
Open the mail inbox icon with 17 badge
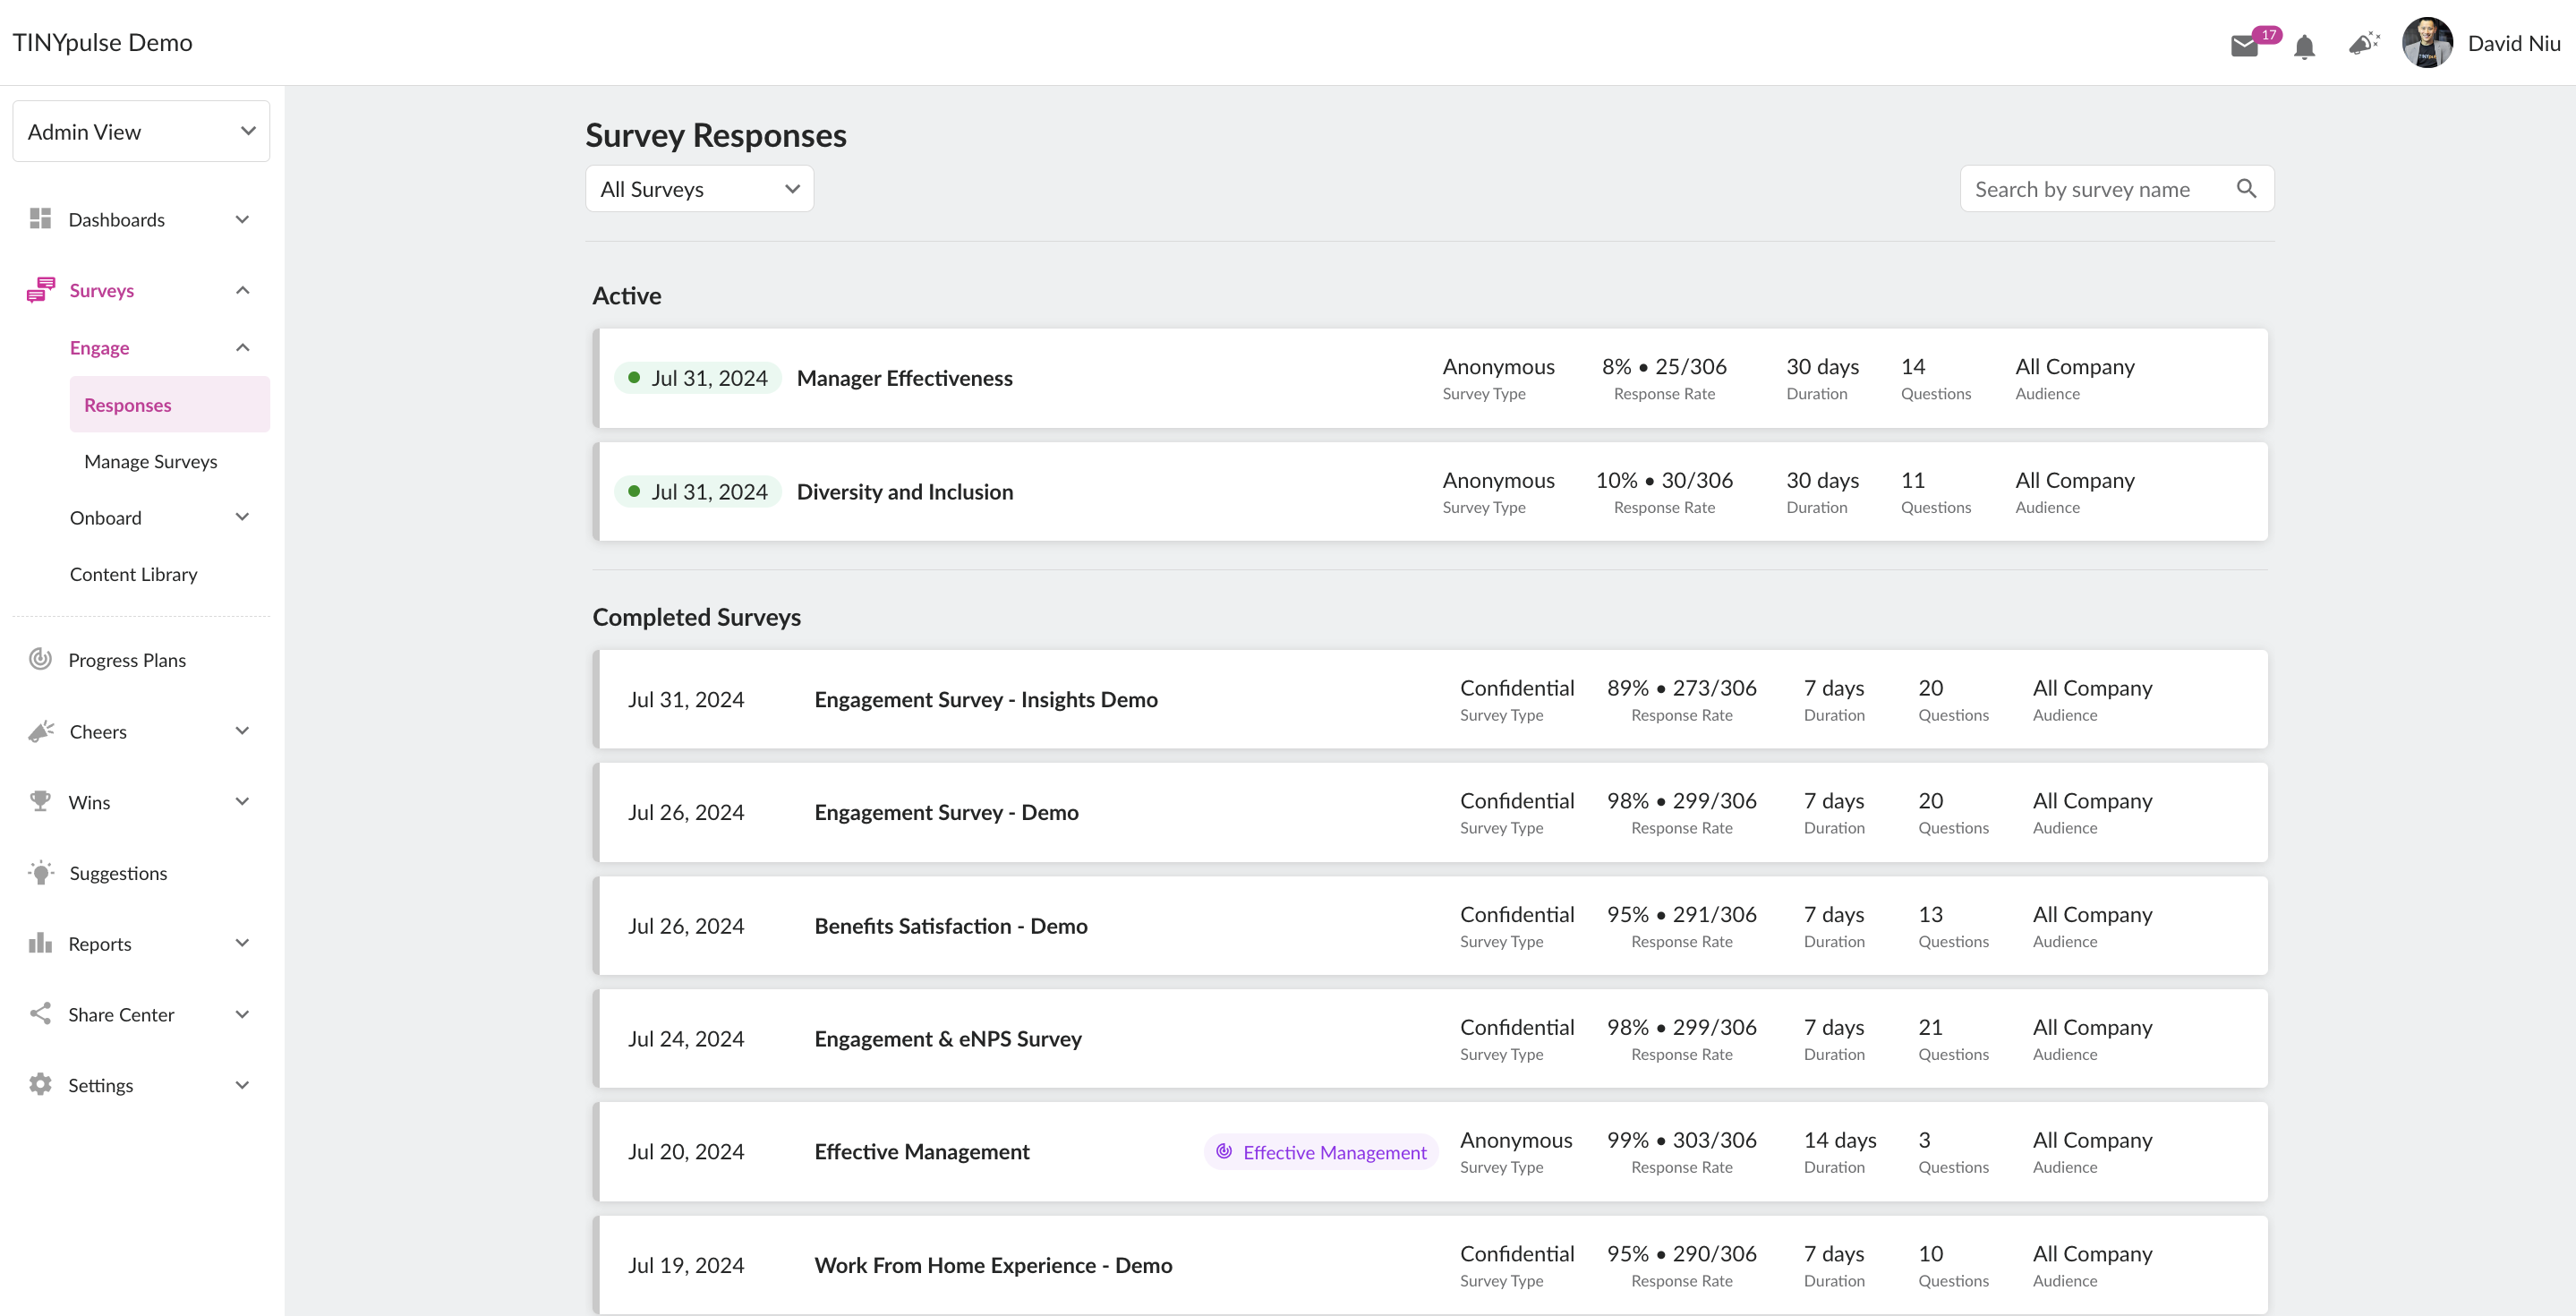[x=2245, y=45]
